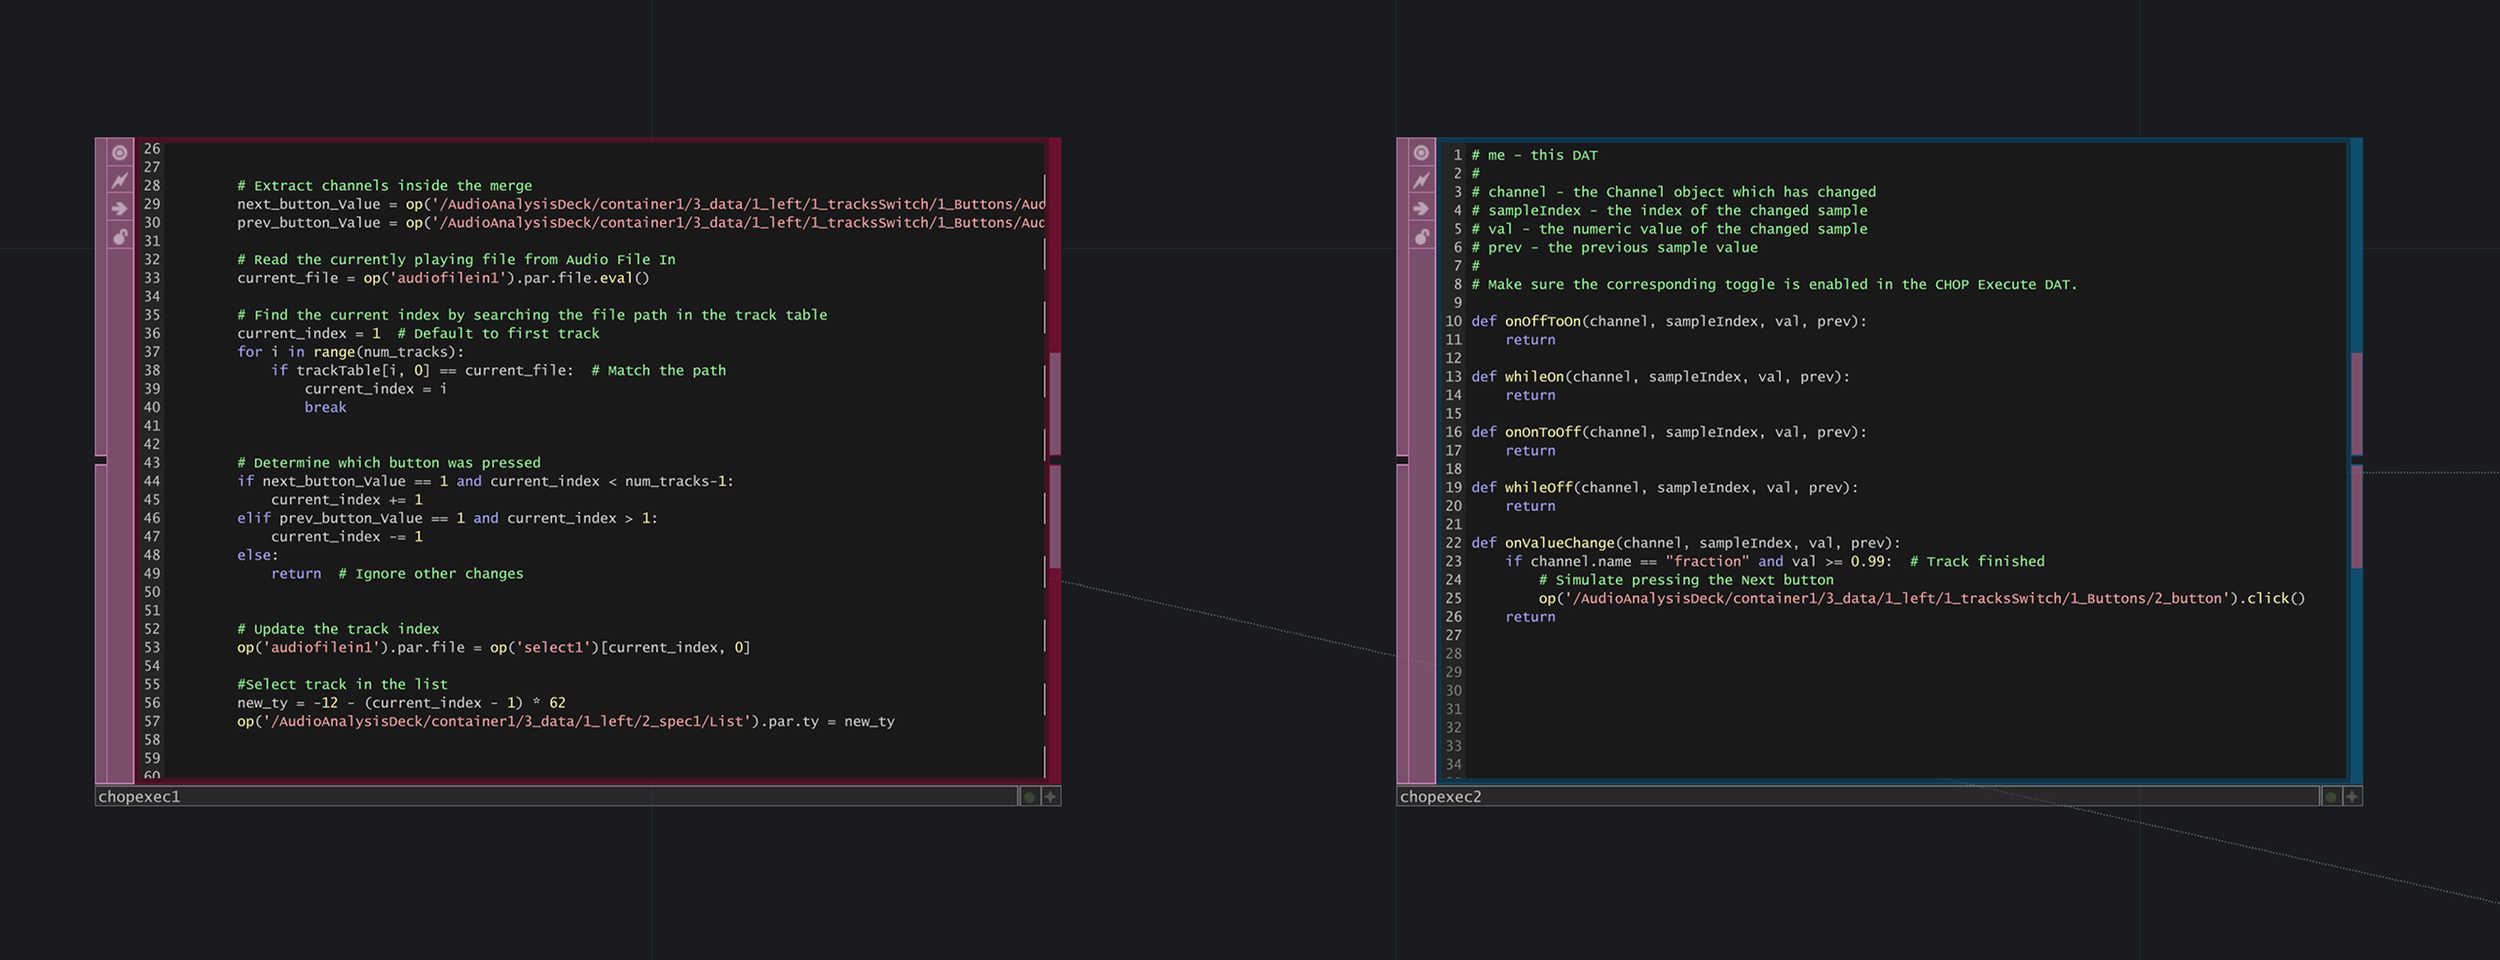Click the 'current_index += 1' line
The image size is (2500, 960).
coord(347,500)
